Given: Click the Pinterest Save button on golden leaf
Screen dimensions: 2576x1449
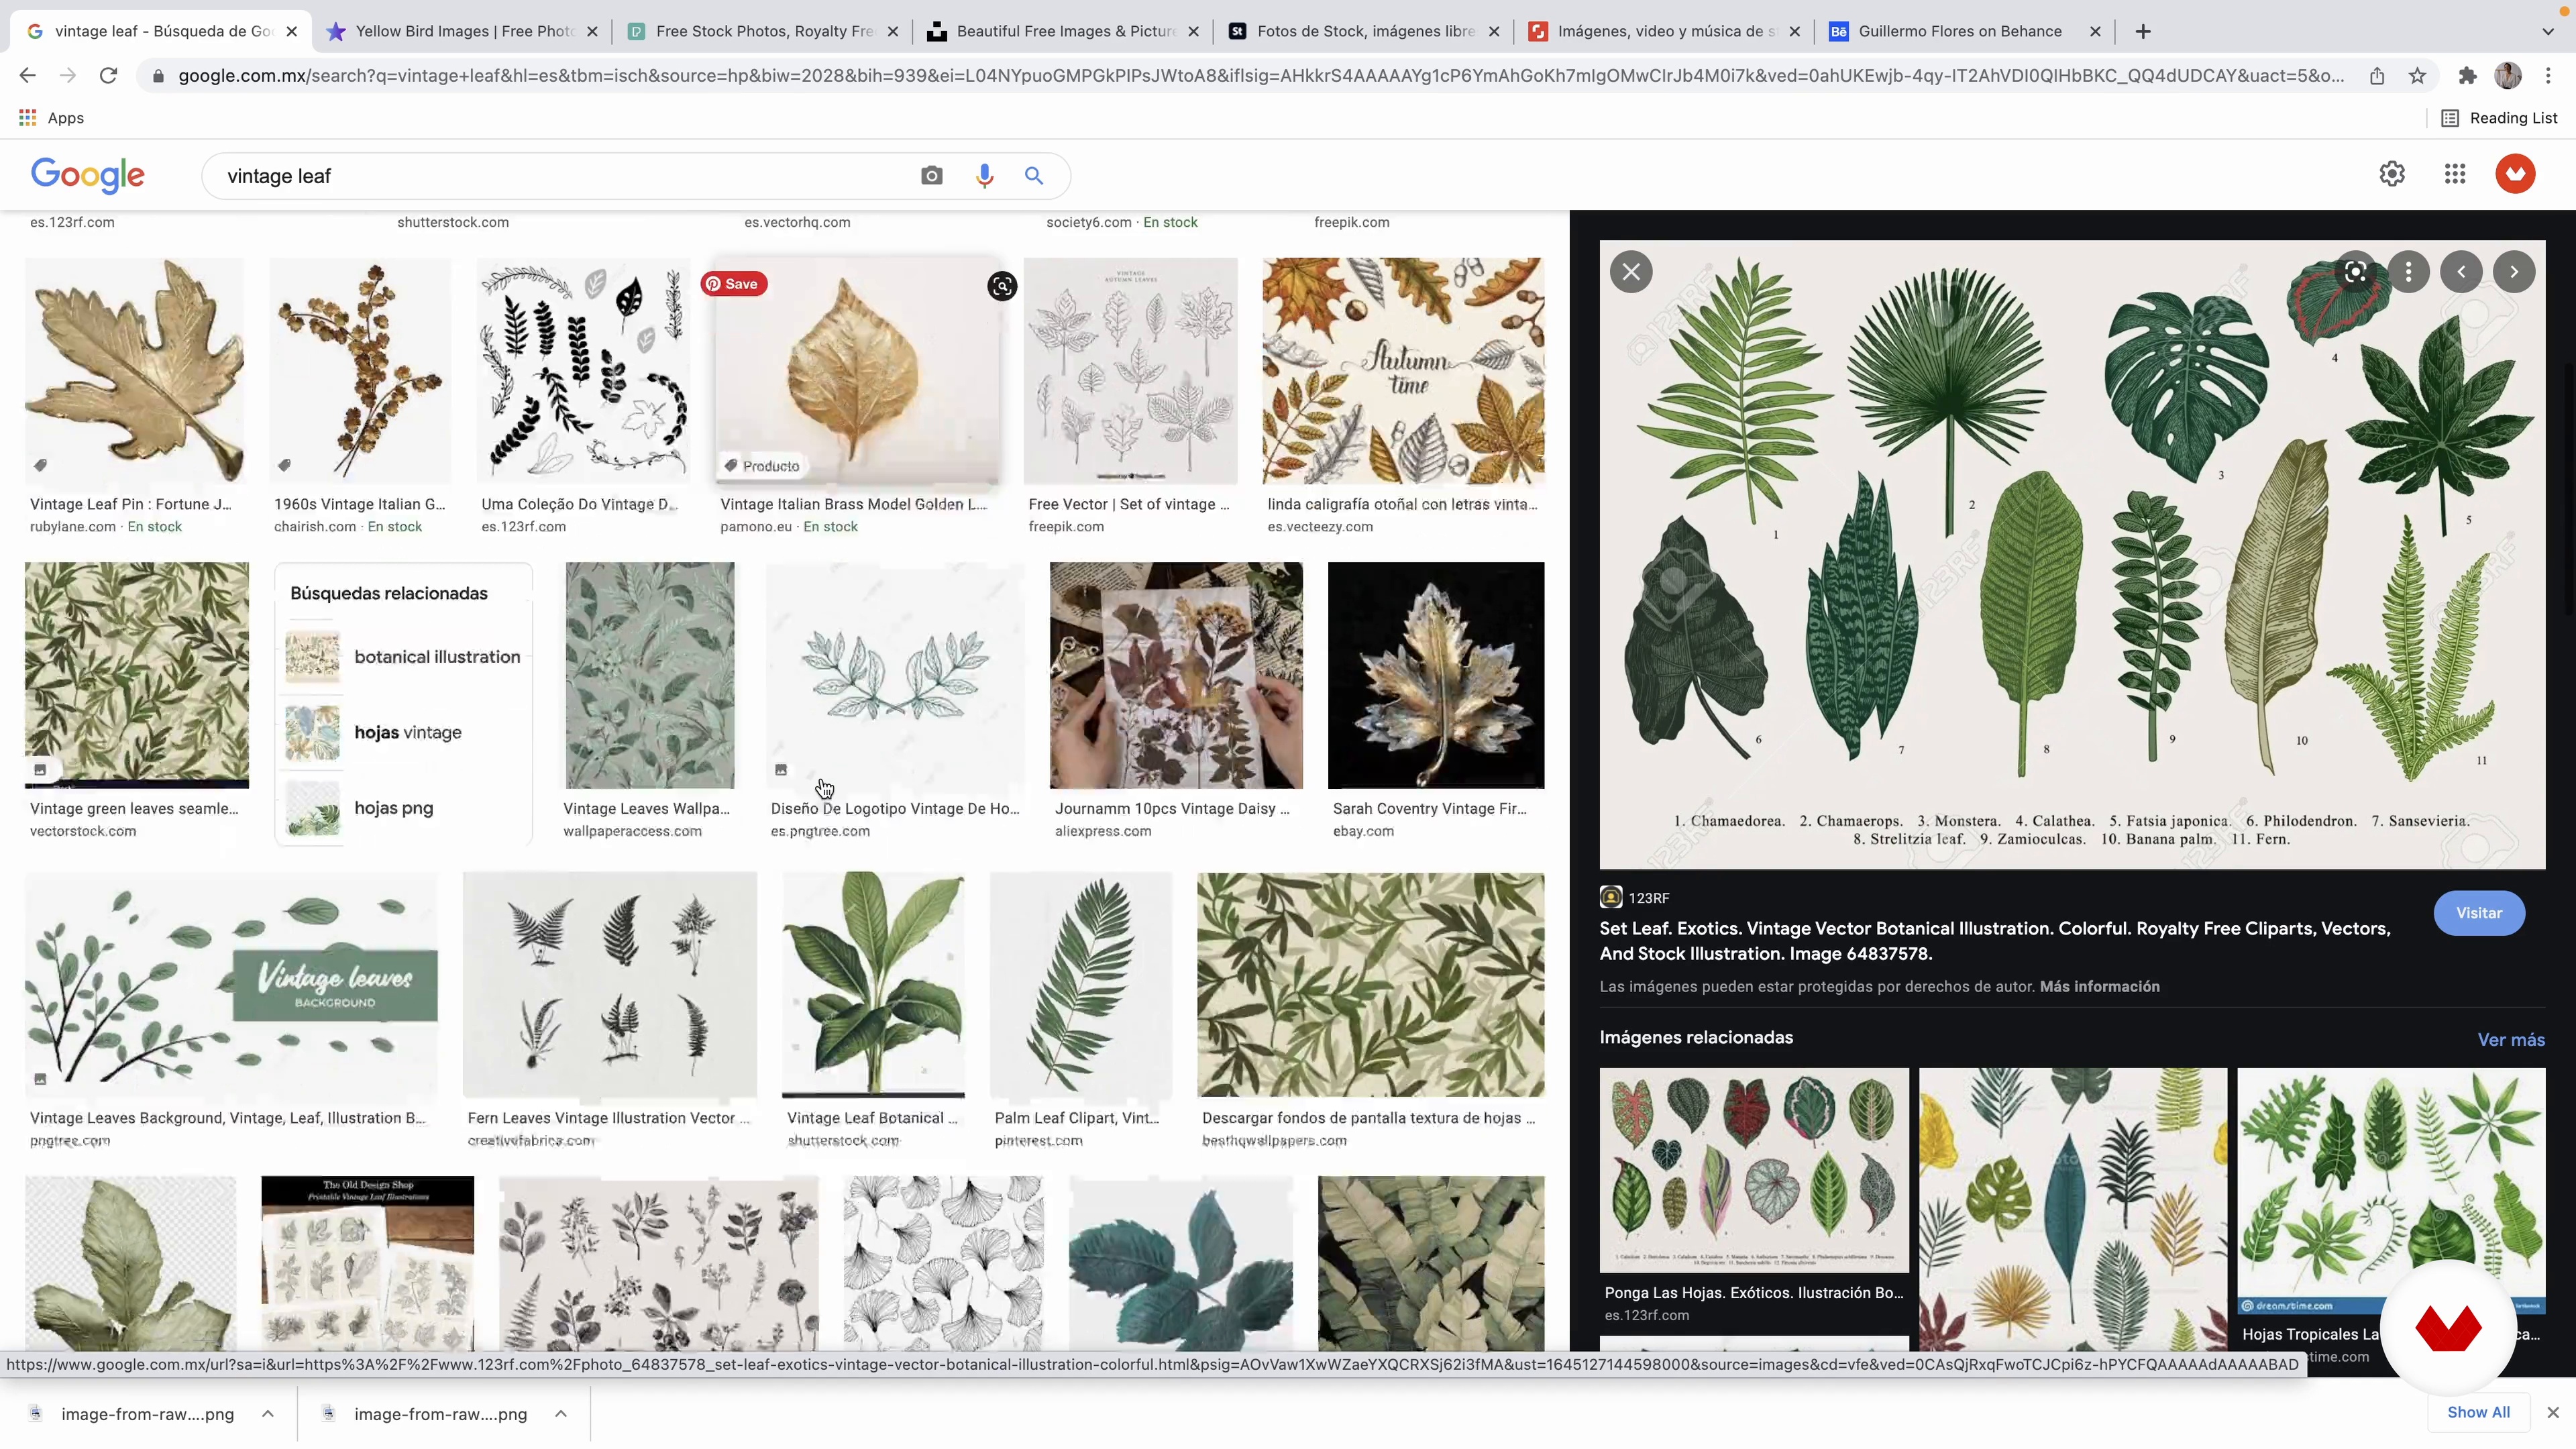Looking at the screenshot, I should (733, 284).
